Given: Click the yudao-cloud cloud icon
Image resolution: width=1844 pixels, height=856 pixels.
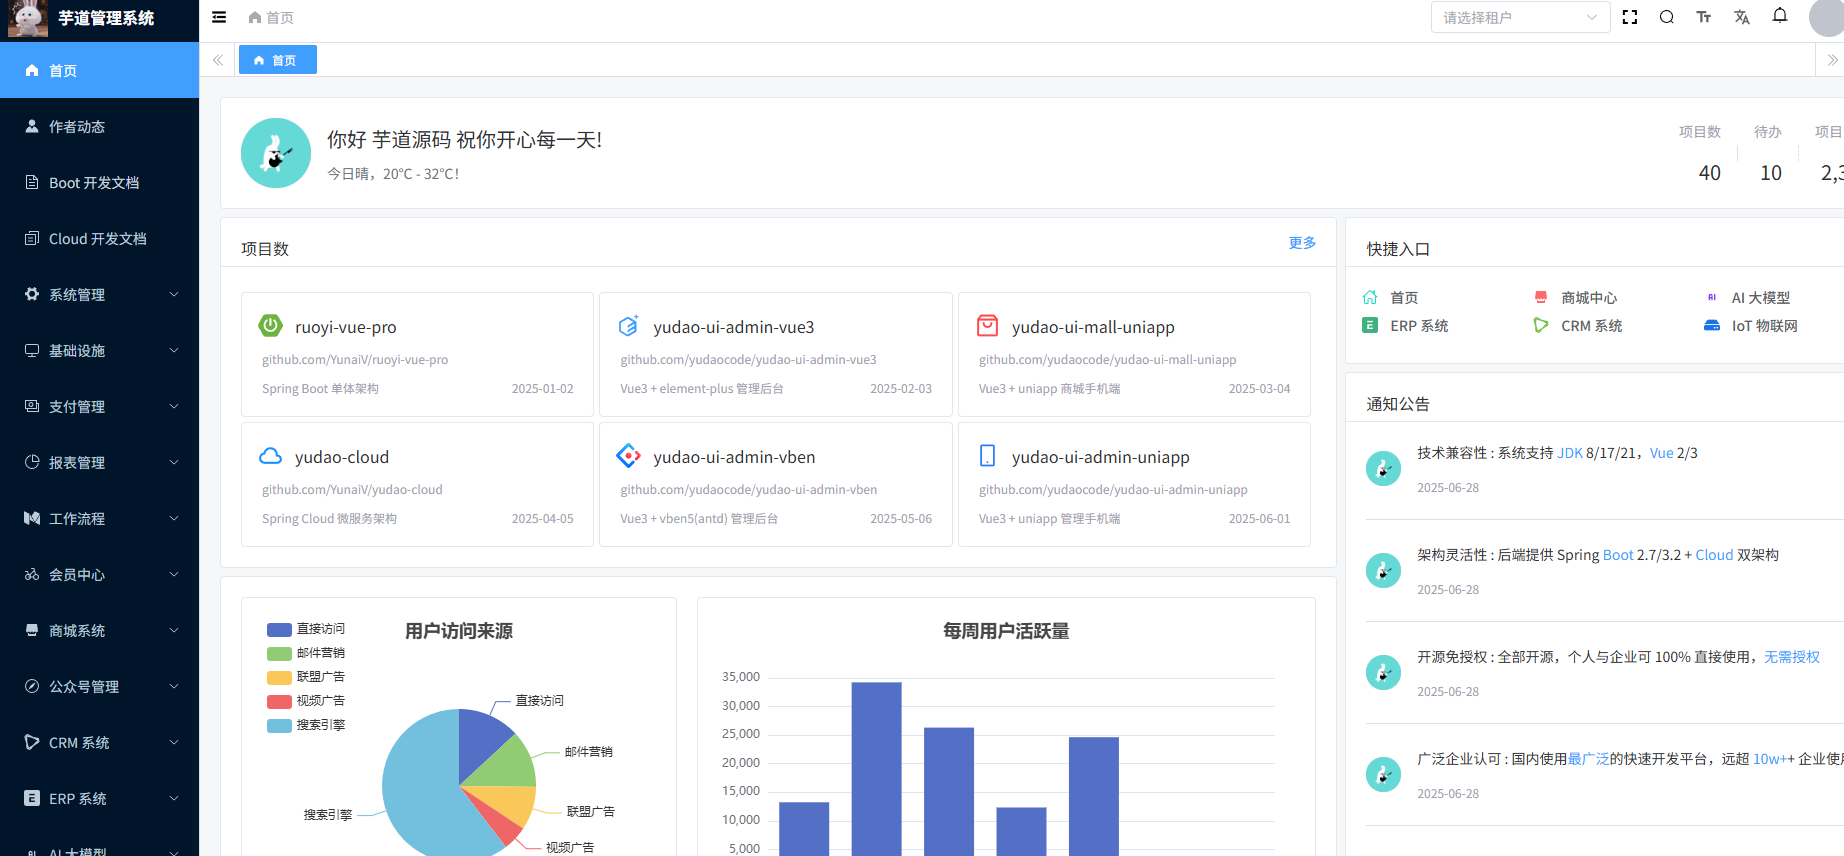Looking at the screenshot, I should pos(271,456).
